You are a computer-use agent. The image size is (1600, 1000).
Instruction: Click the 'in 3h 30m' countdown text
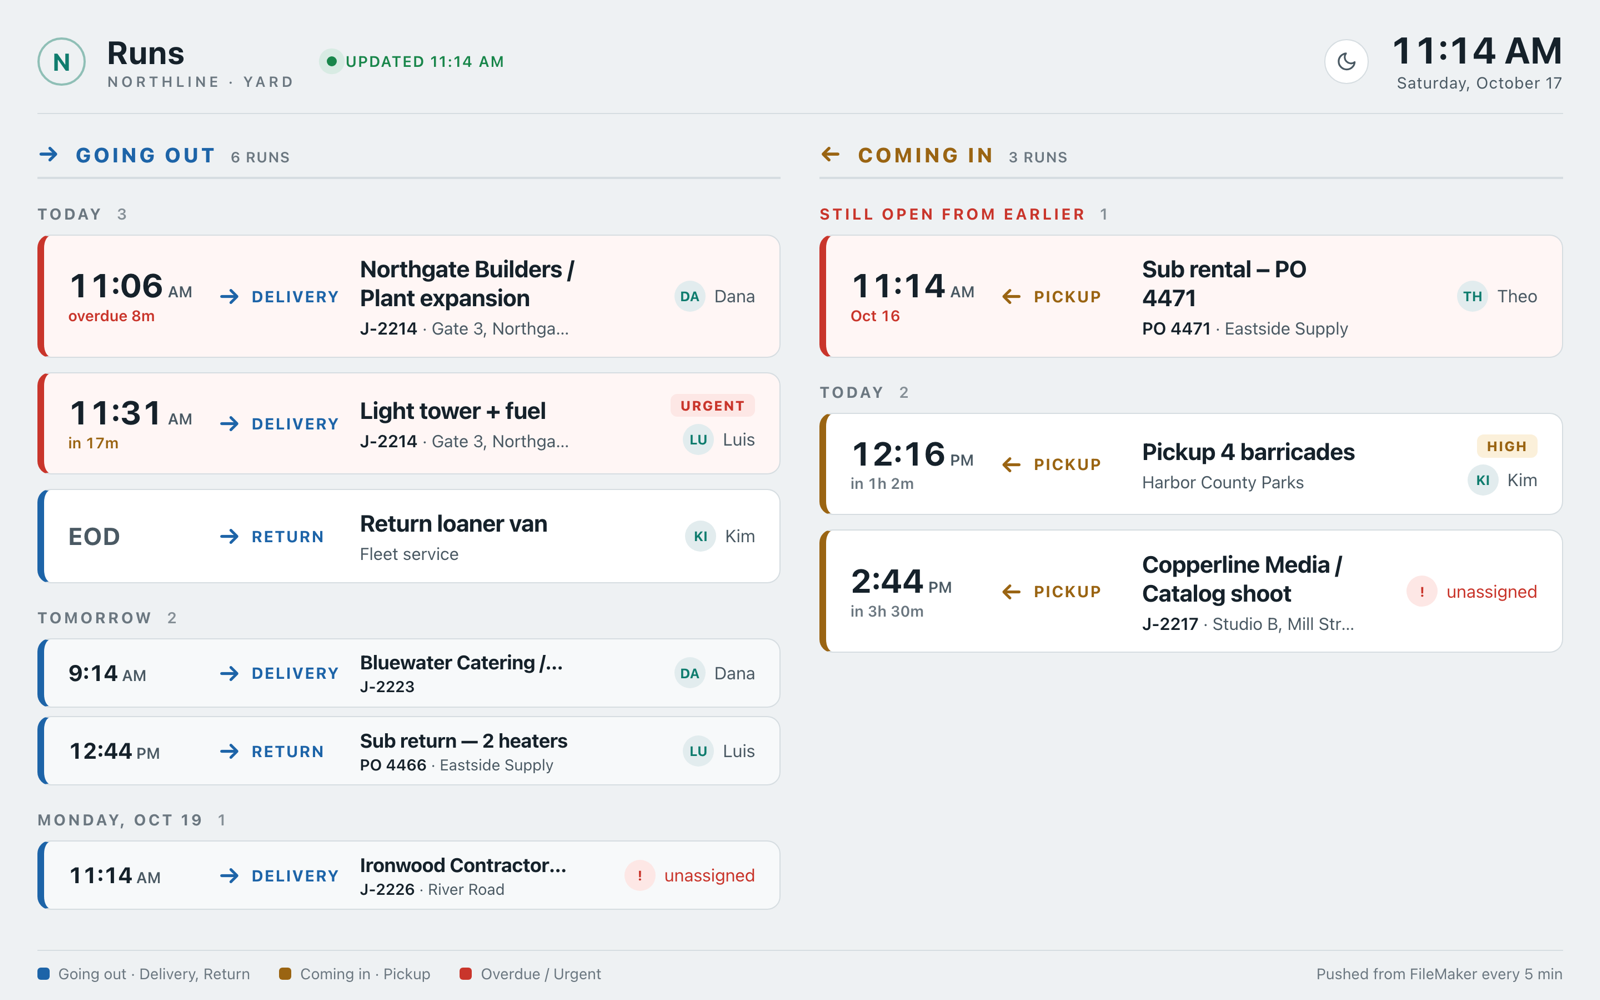(x=887, y=611)
